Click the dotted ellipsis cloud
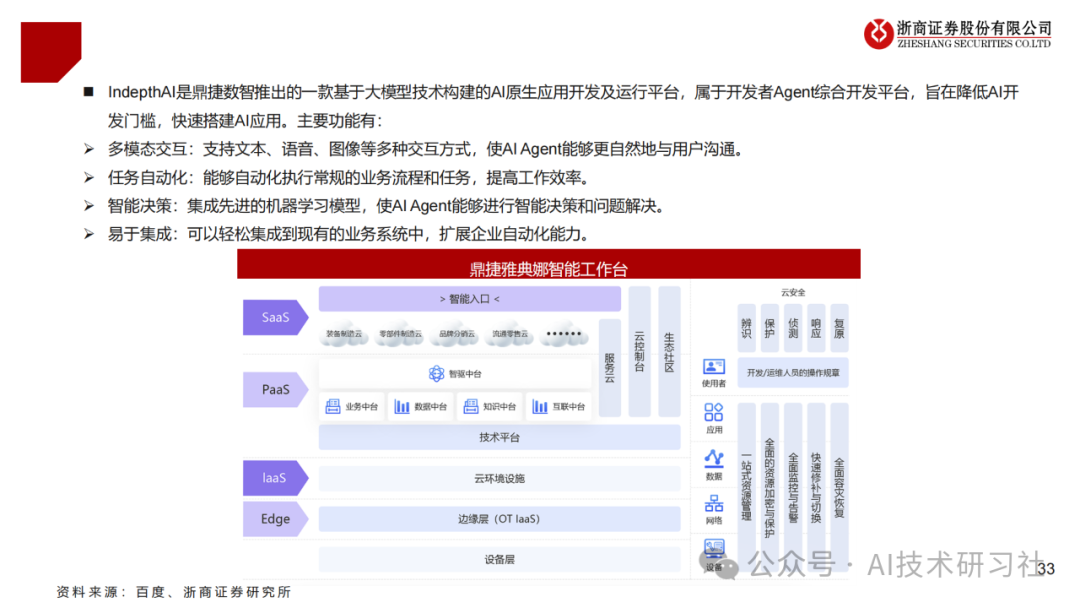 click(563, 334)
